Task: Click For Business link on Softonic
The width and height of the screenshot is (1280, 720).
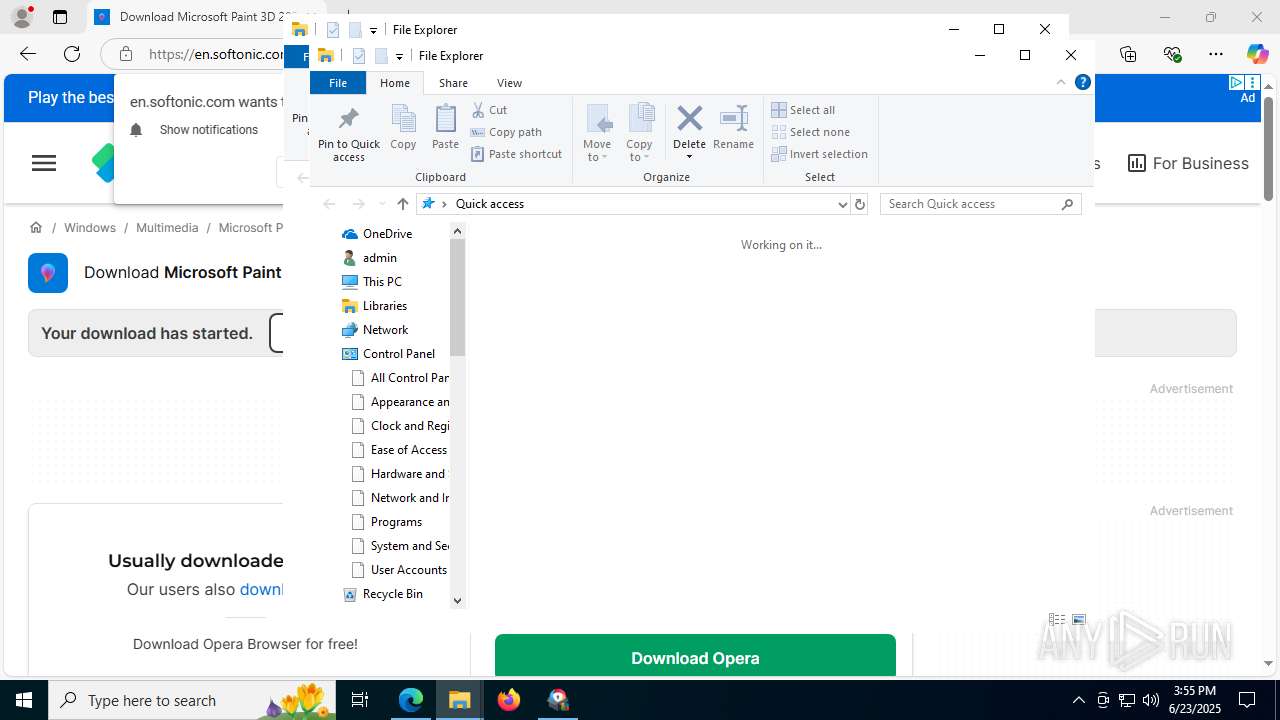Action: tap(1188, 163)
